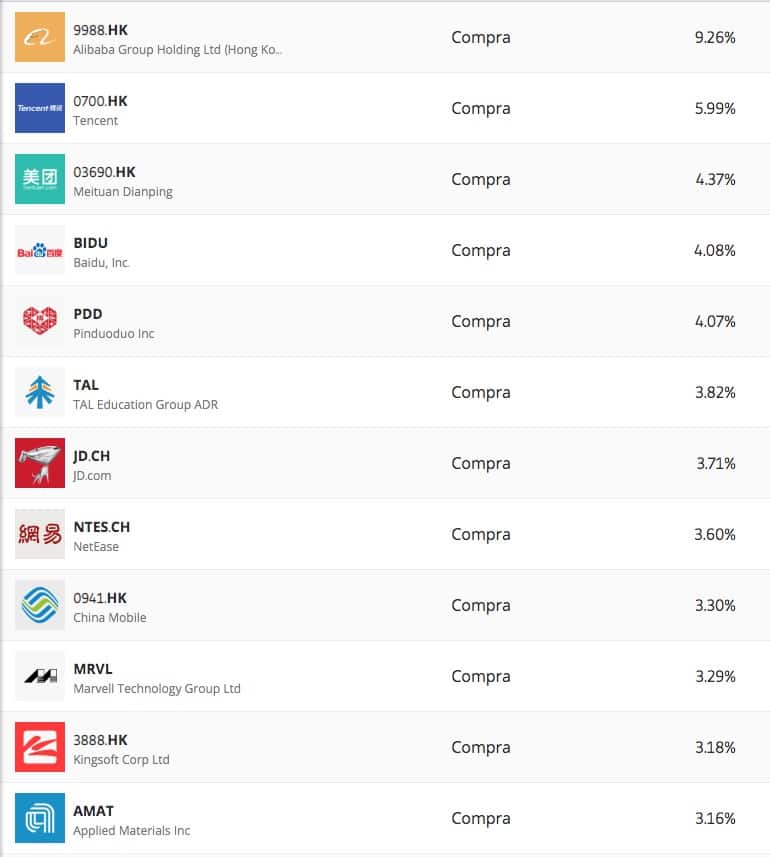Image resolution: width=770 pixels, height=857 pixels.
Task: Click the JD.com red dog logo
Action: point(40,463)
